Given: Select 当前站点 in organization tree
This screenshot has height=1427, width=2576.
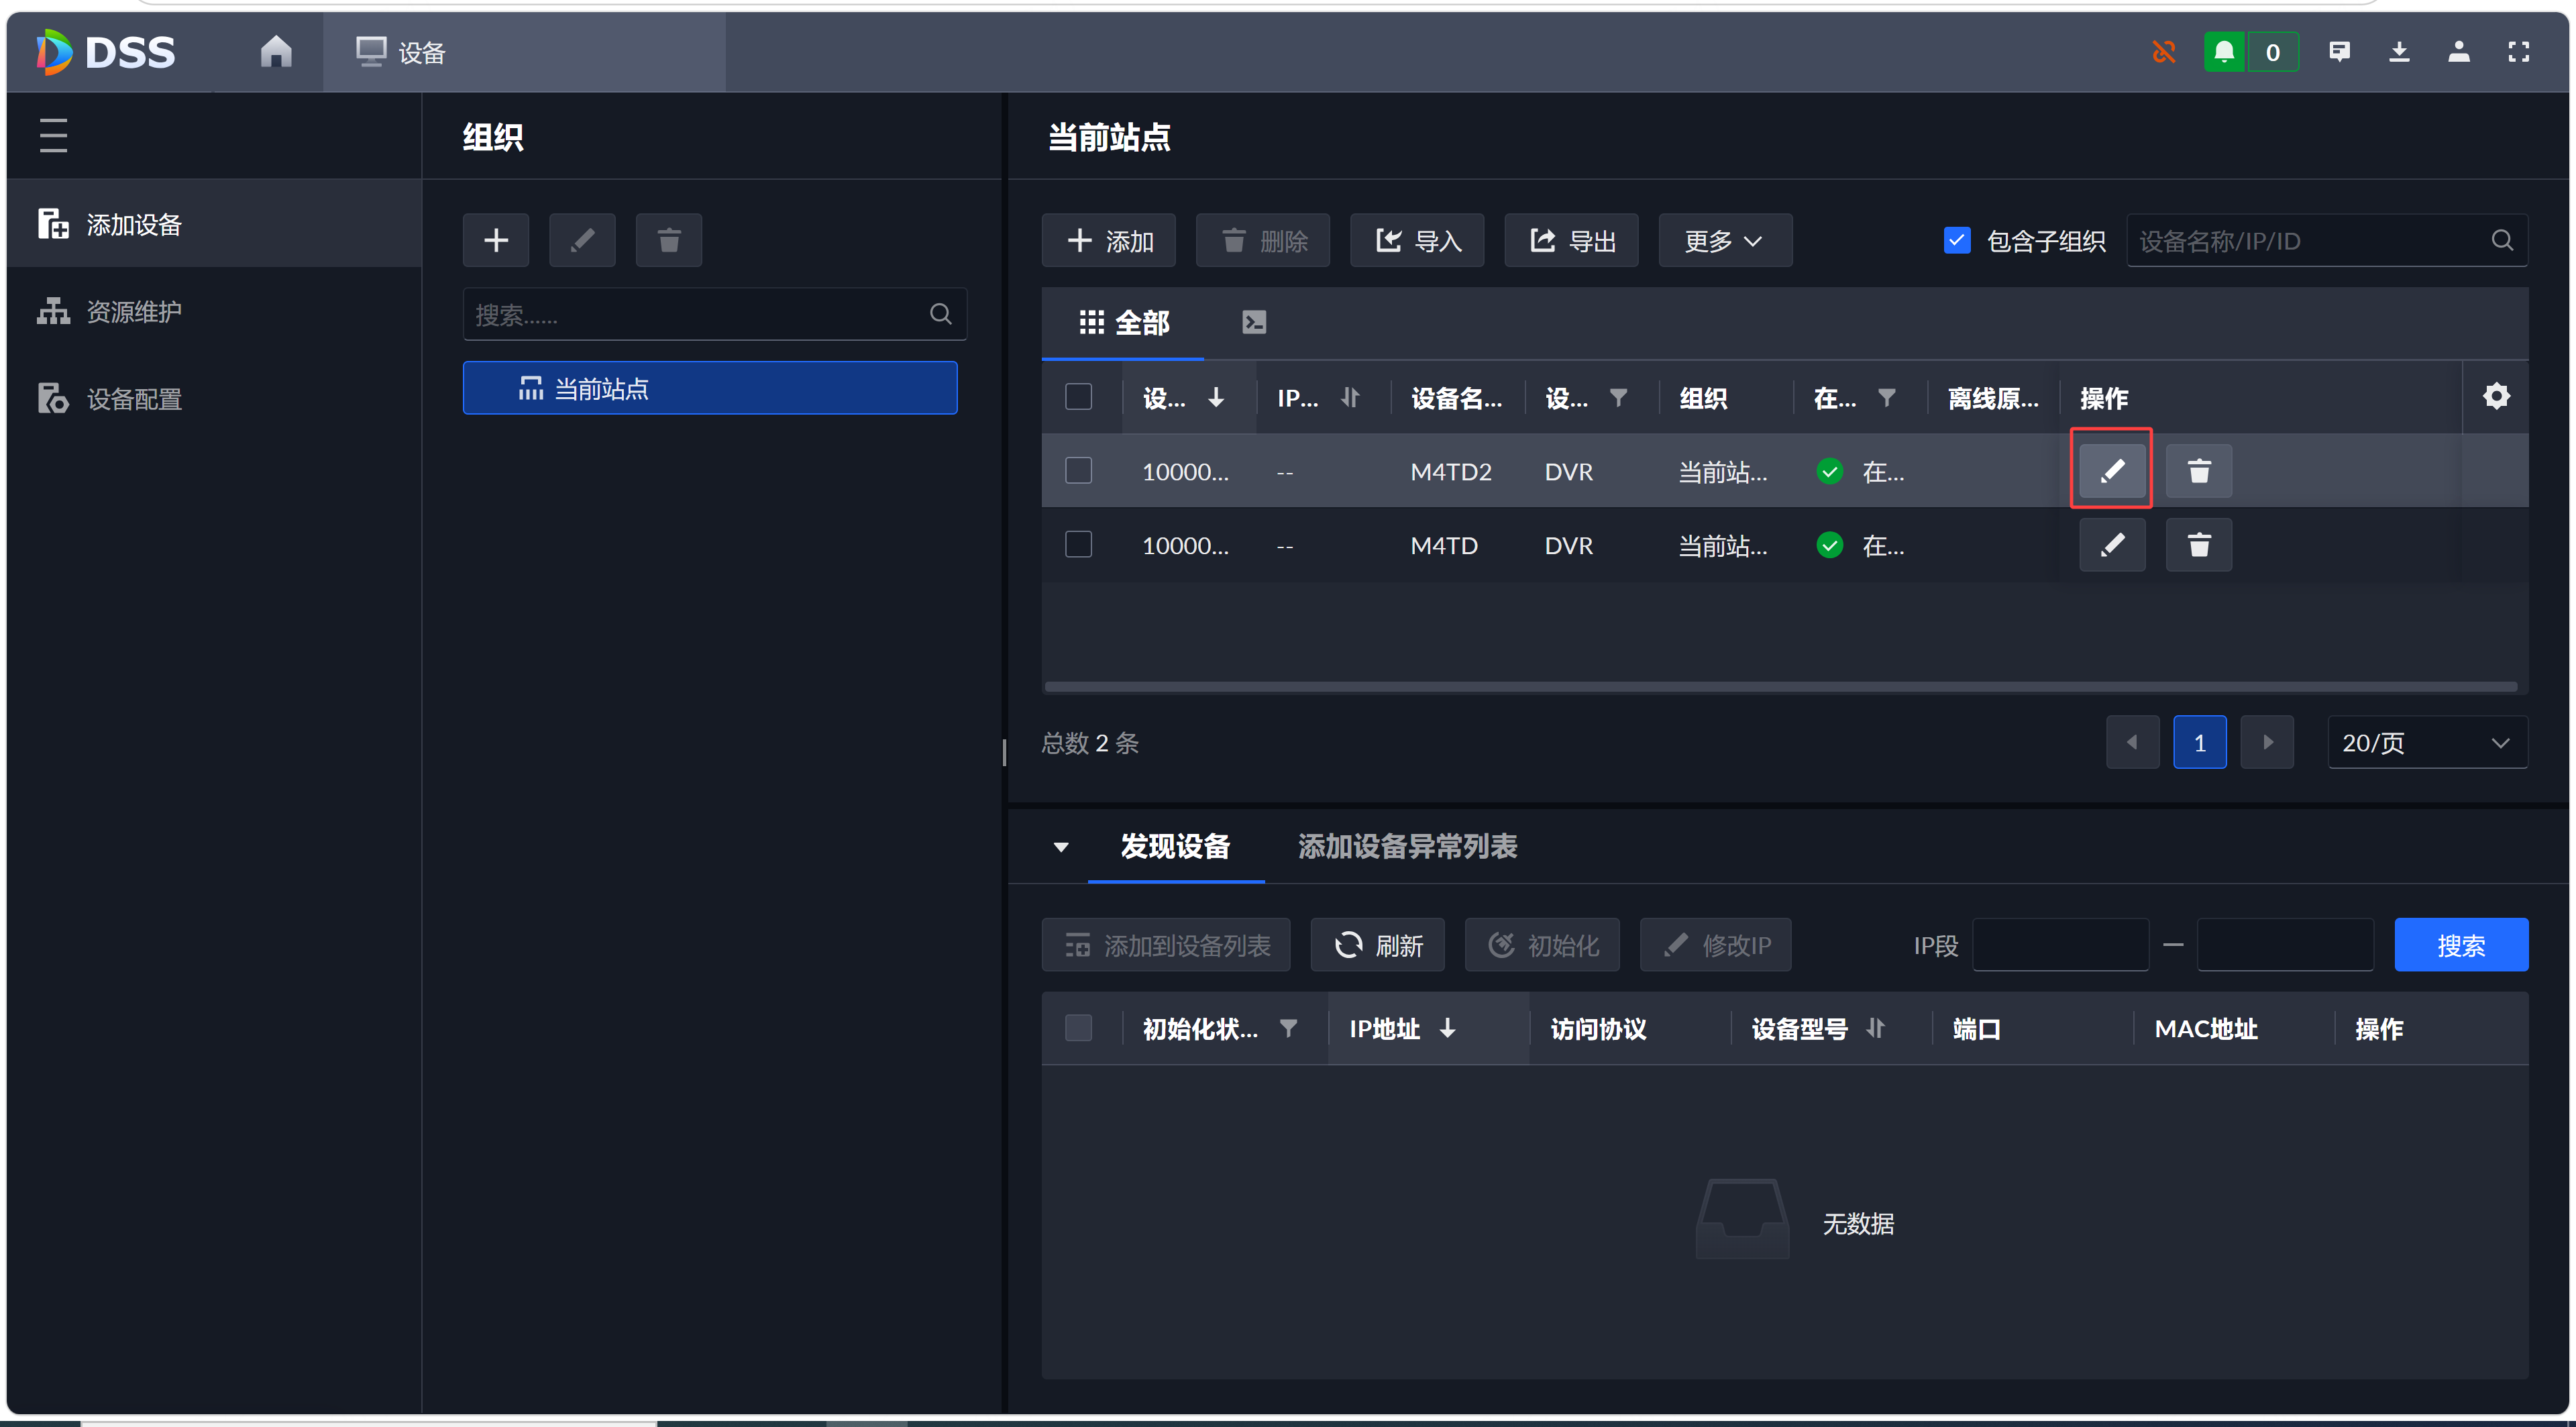Looking at the screenshot, I should (710, 388).
